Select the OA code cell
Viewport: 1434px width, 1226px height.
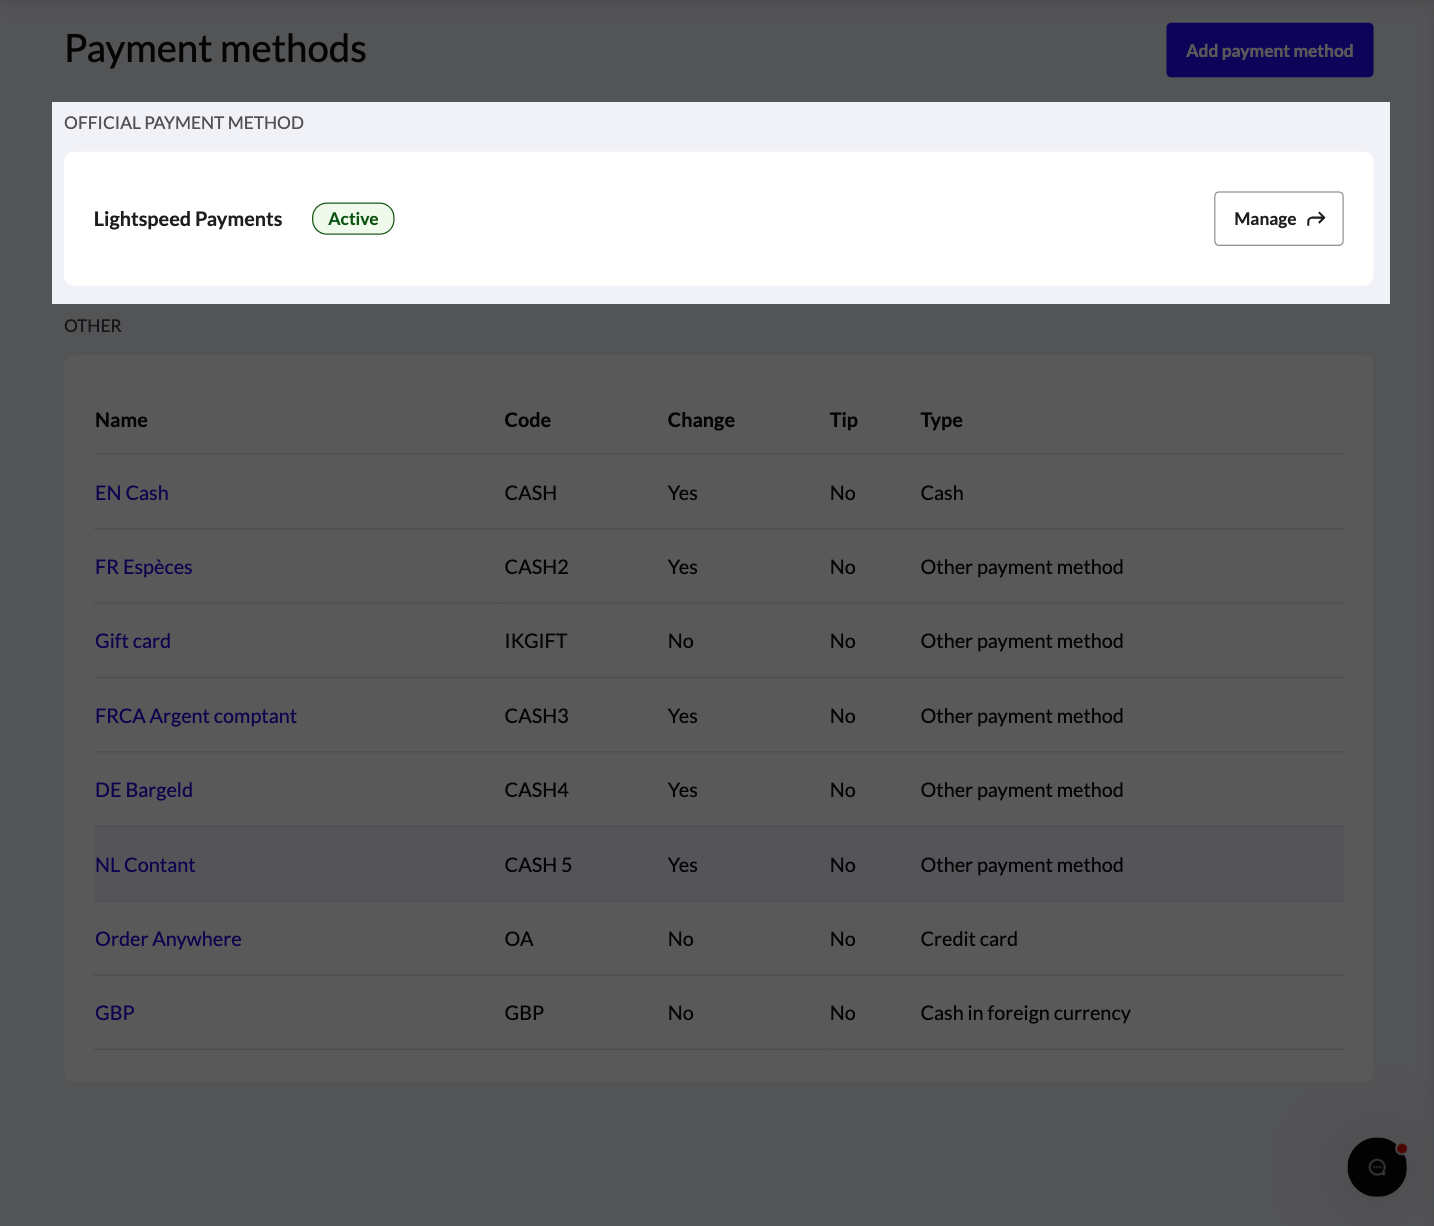pyautogui.click(x=519, y=939)
